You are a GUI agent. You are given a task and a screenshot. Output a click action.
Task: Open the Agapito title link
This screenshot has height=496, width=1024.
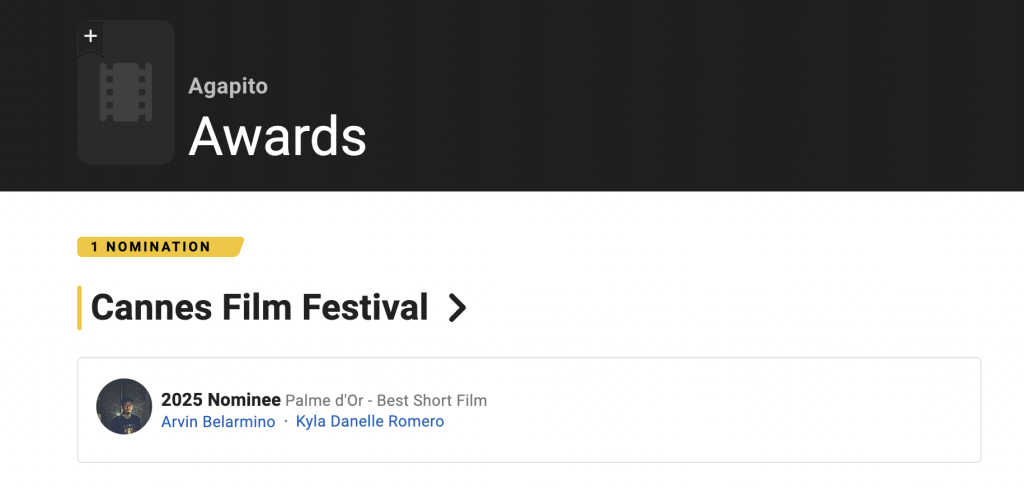(x=228, y=86)
